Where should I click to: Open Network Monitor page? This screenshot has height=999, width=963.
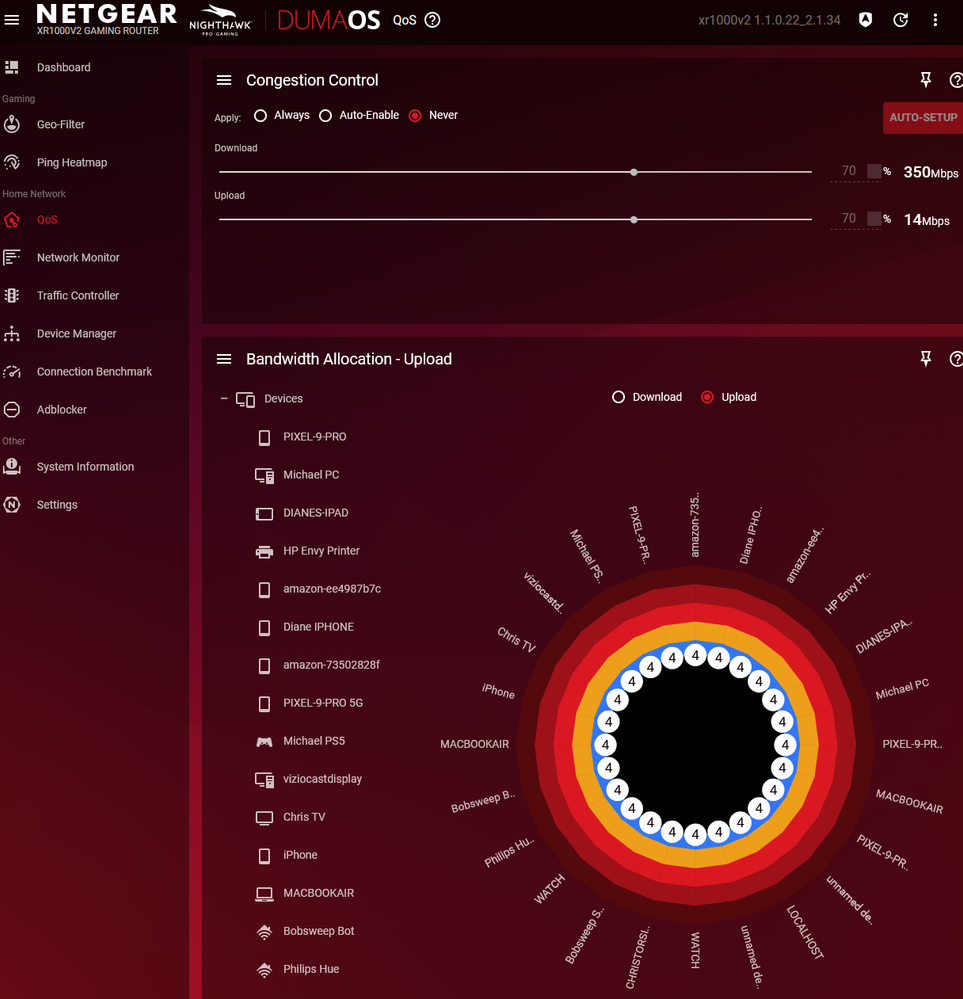point(78,257)
